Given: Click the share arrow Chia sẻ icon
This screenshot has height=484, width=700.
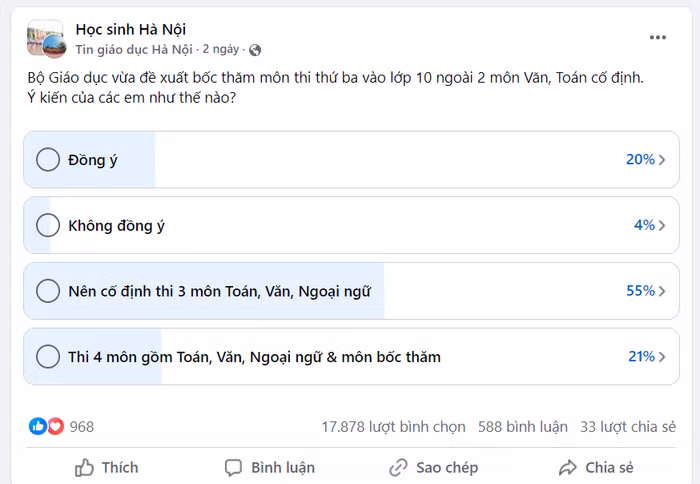Looking at the screenshot, I should (568, 467).
